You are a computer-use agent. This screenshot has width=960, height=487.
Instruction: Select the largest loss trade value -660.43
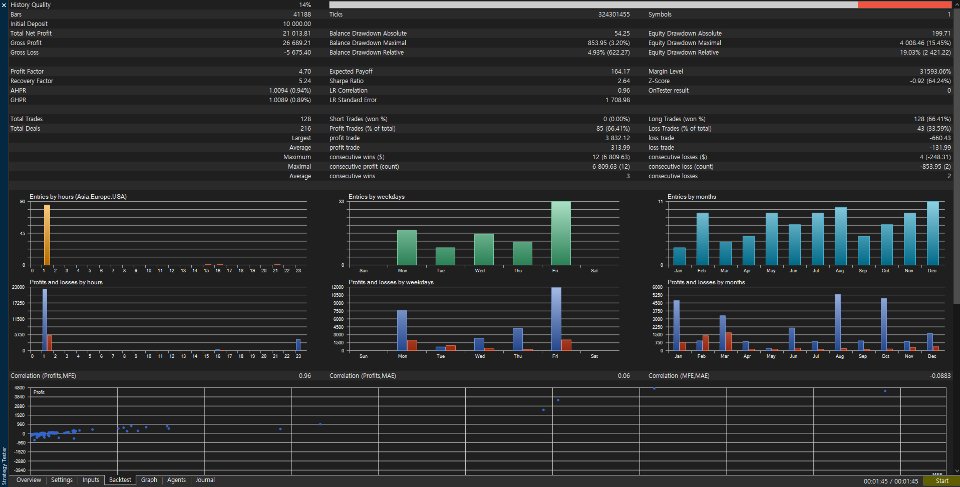click(940, 138)
